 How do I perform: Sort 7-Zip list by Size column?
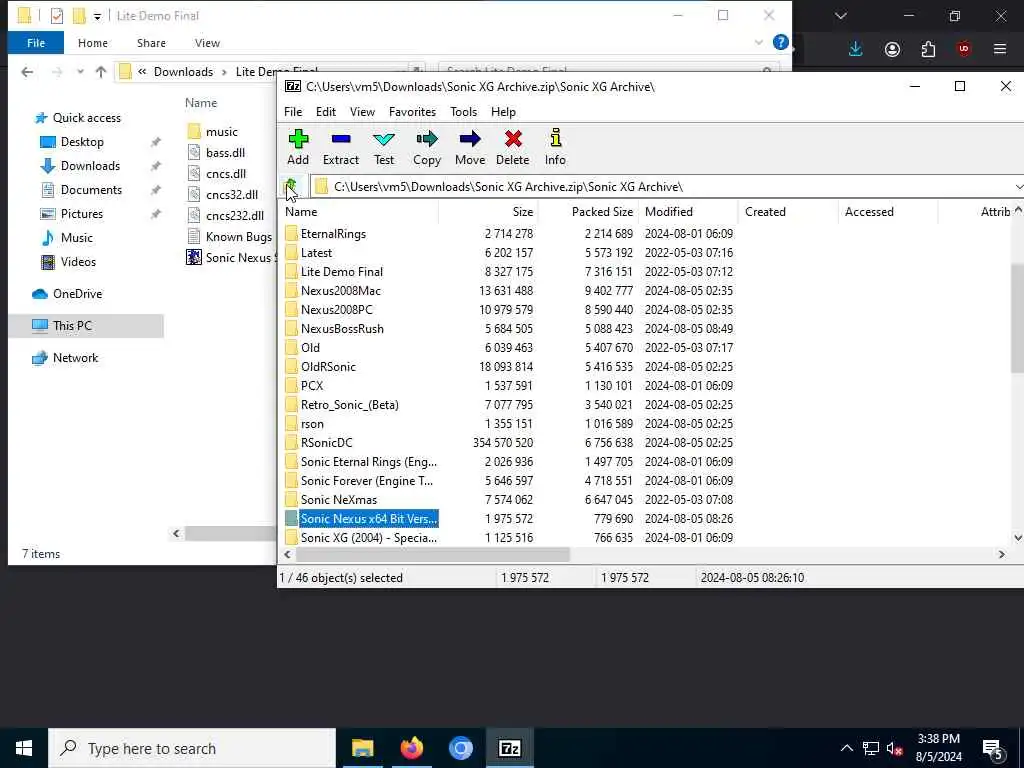[x=488, y=212]
